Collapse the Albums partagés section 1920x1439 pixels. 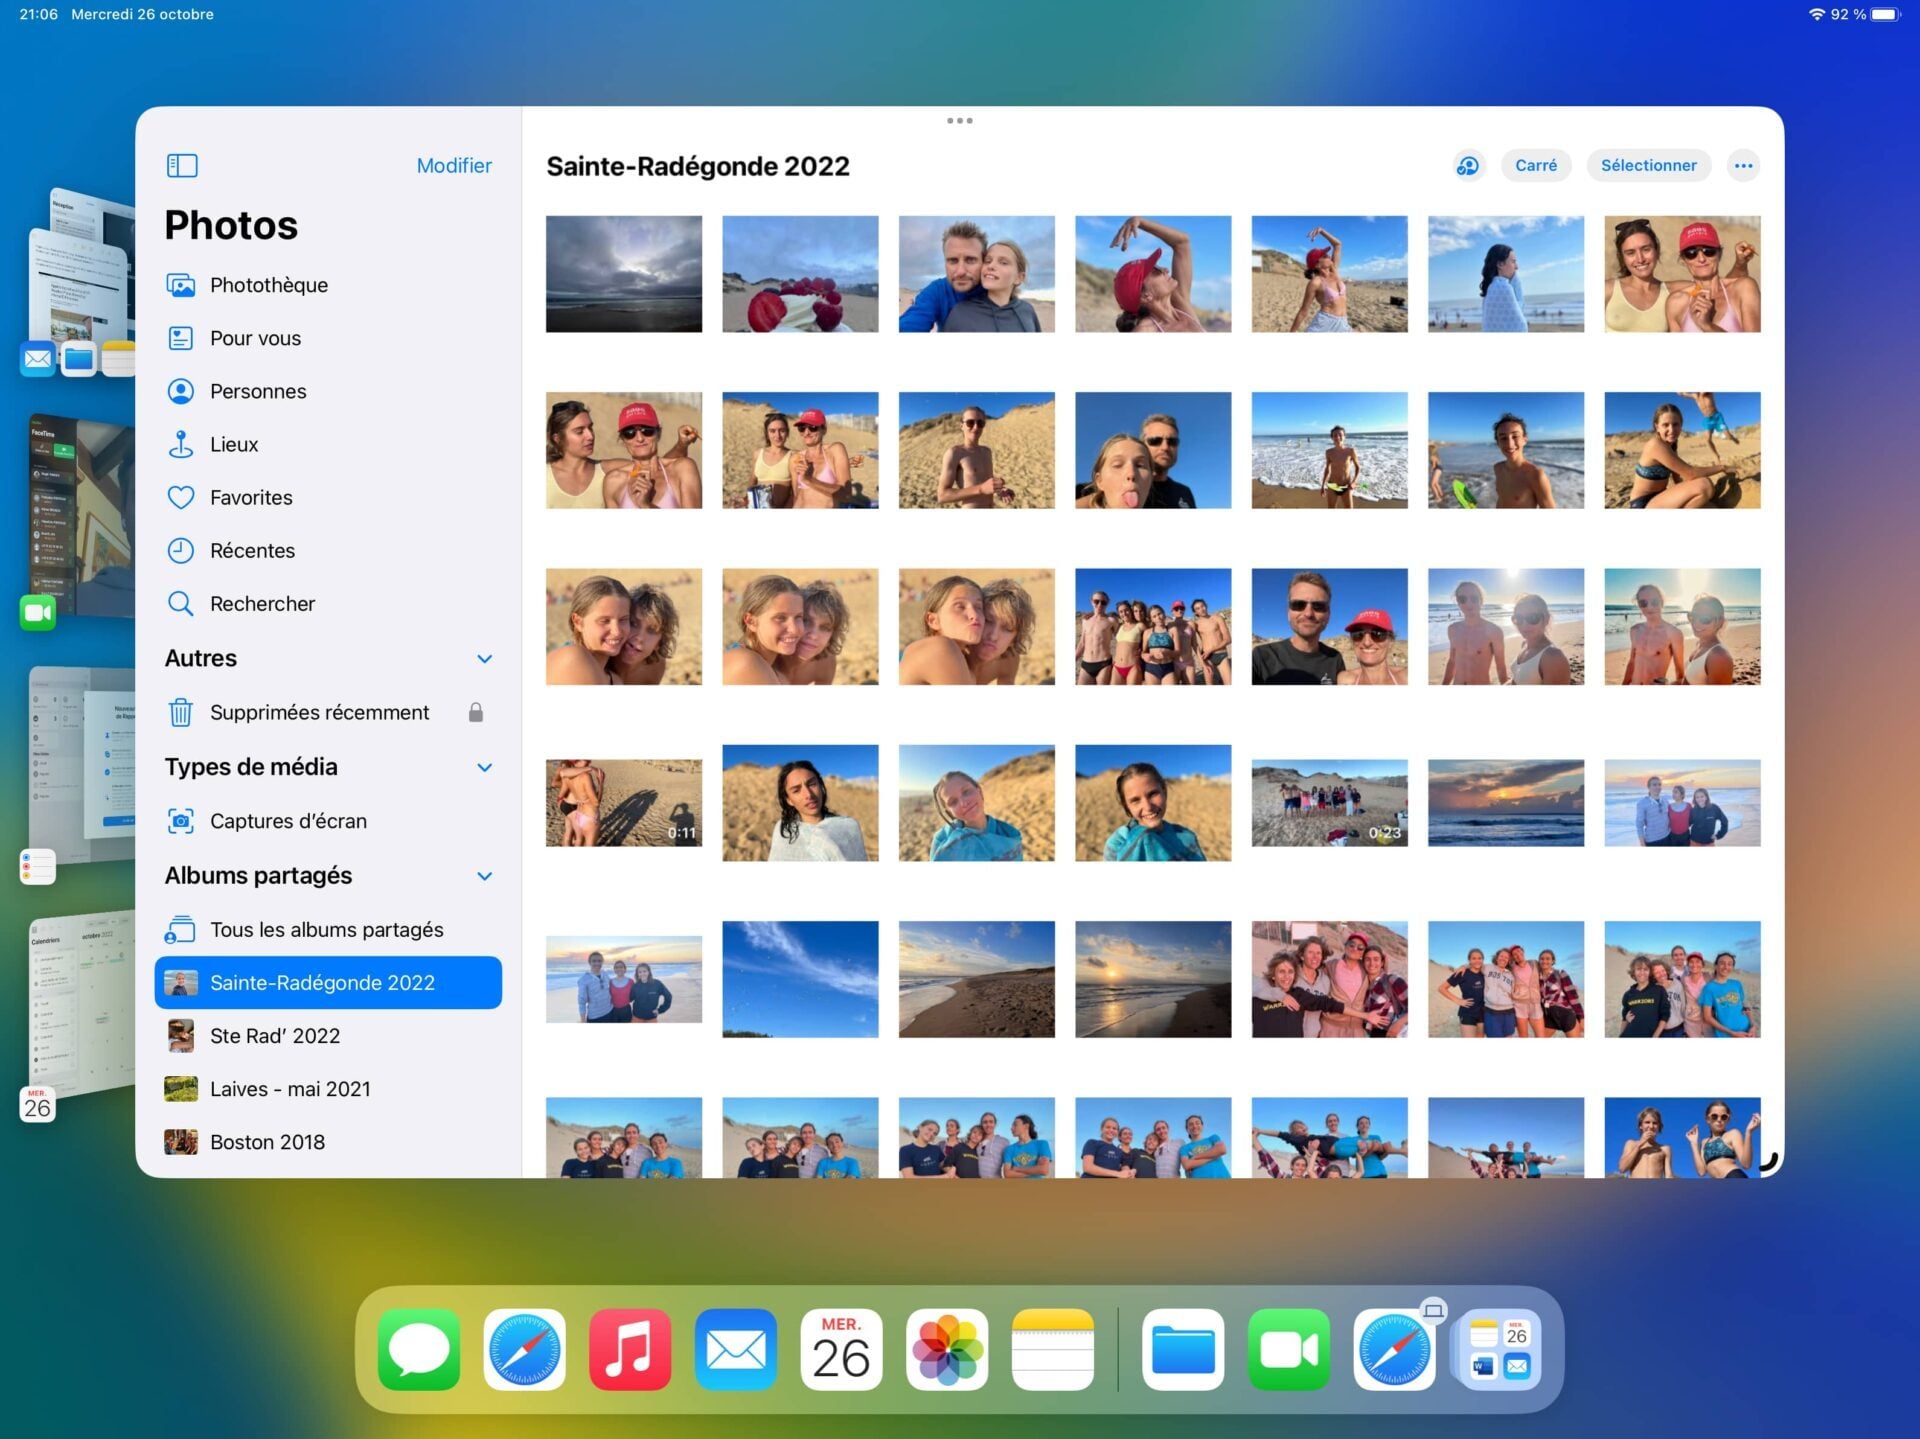484,876
